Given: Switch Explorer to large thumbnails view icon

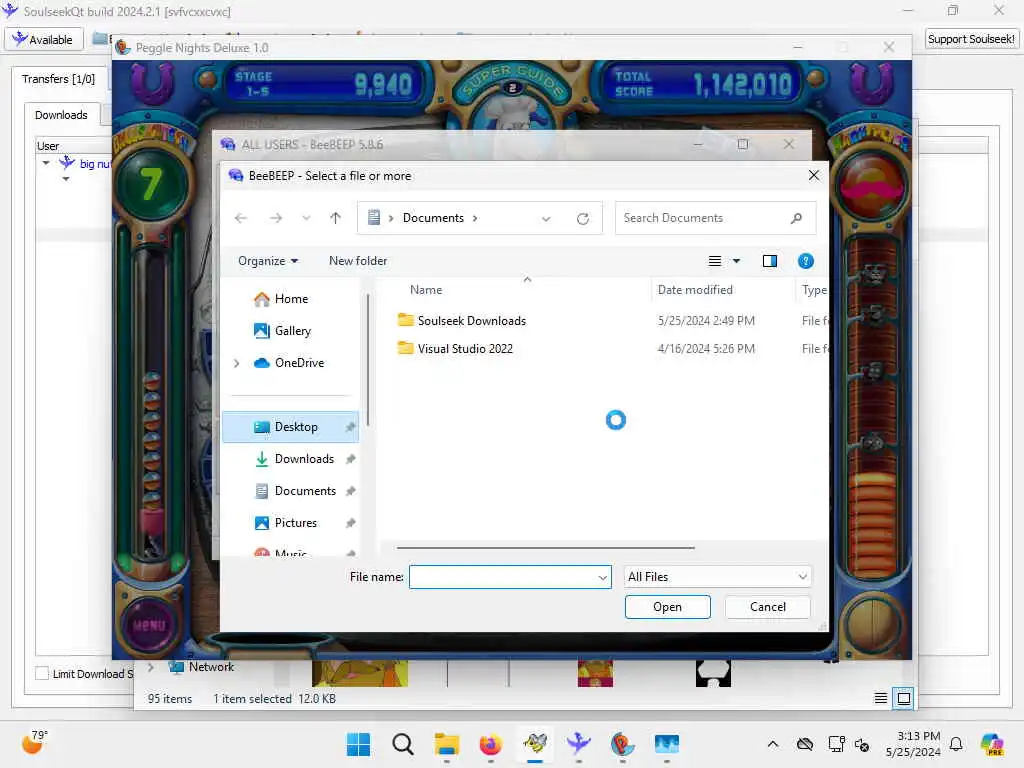Looking at the screenshot, I should click(x=904, y=698).
